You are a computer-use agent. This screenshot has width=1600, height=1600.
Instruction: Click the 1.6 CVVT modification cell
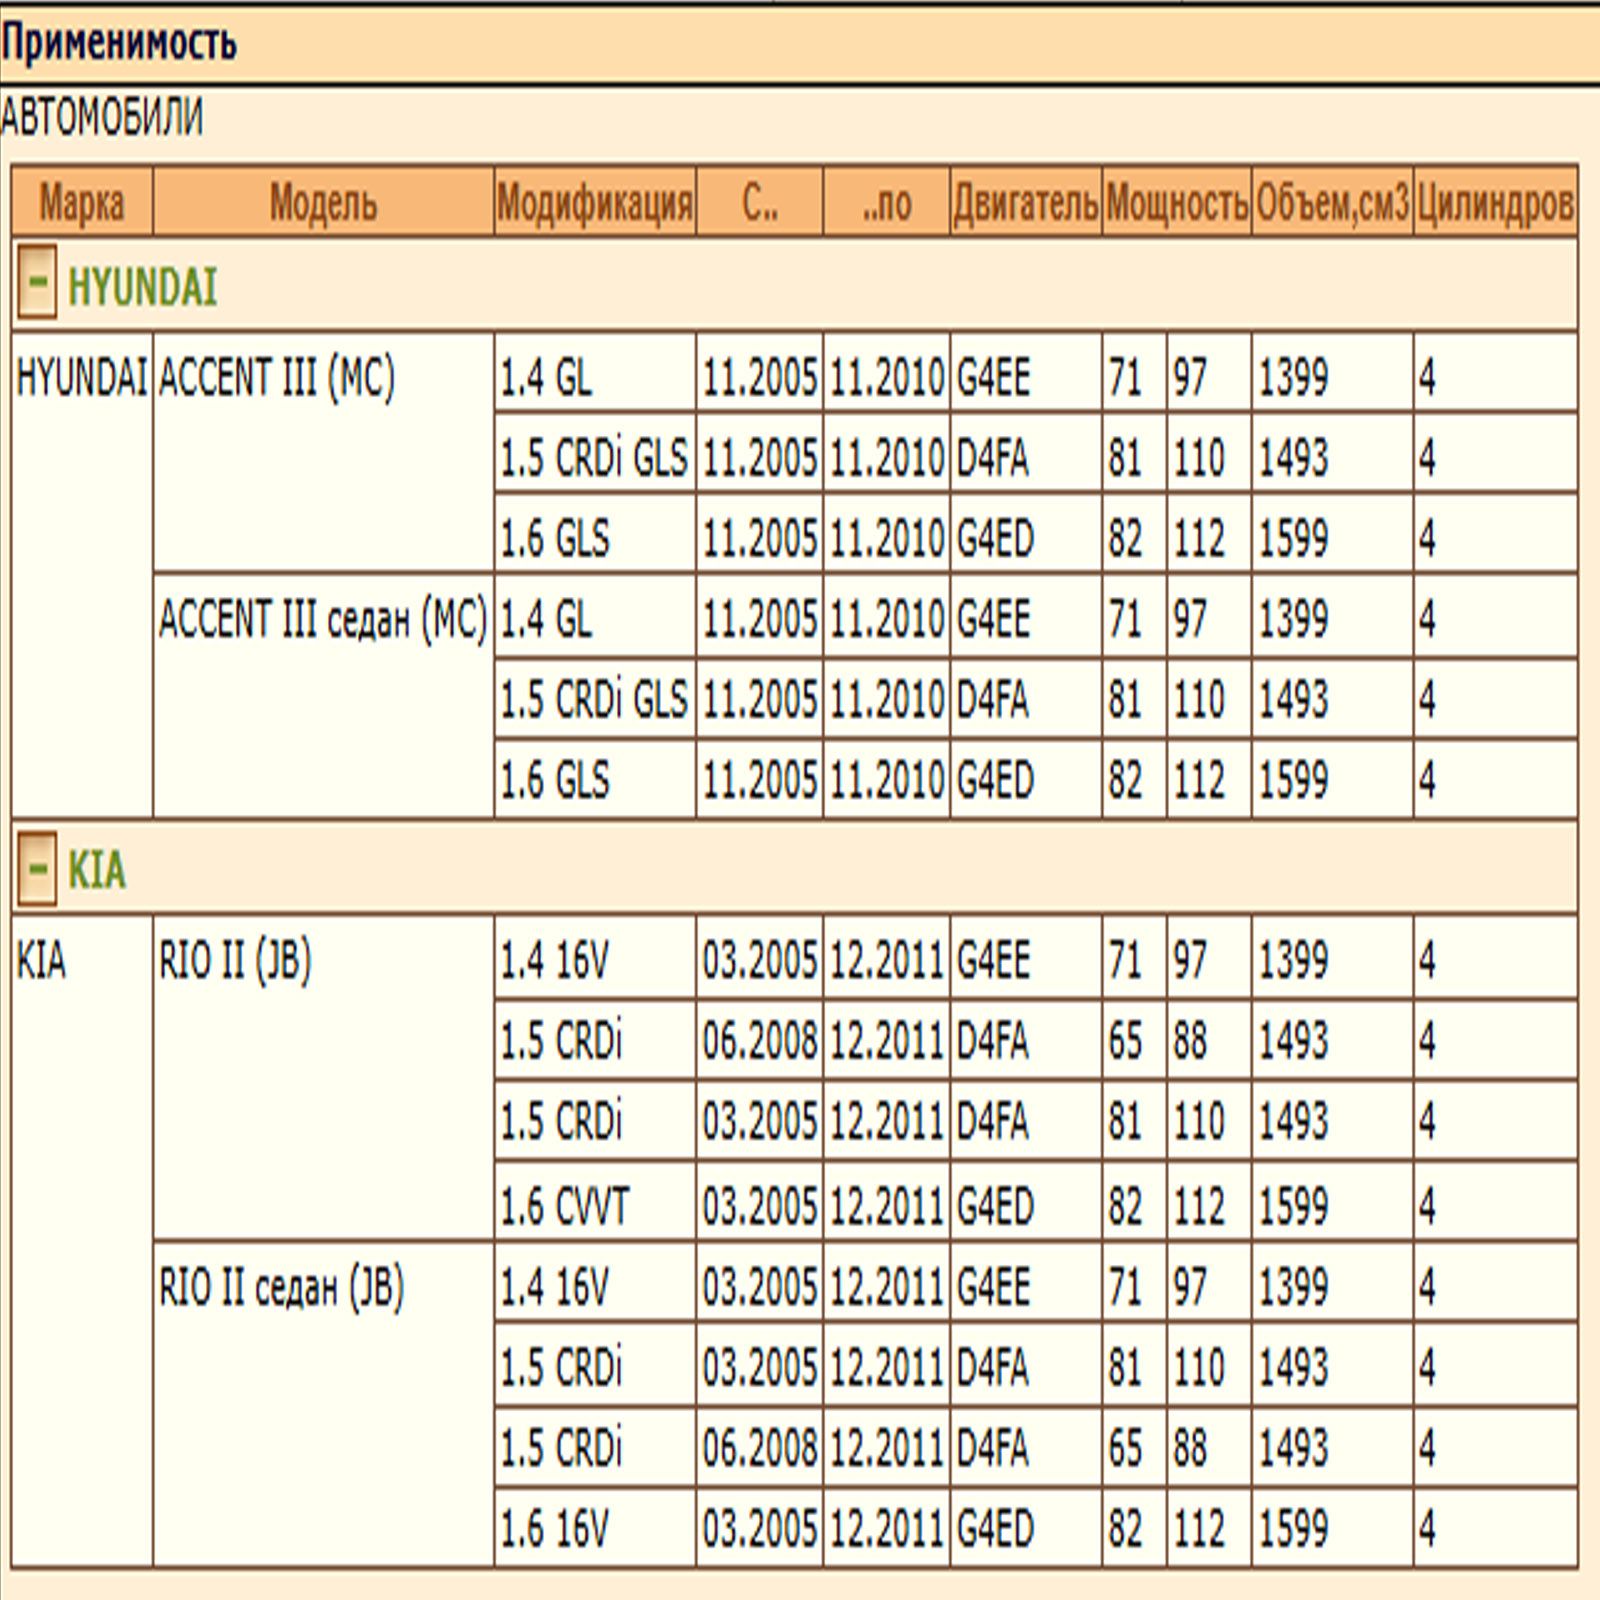[595, 1203]
